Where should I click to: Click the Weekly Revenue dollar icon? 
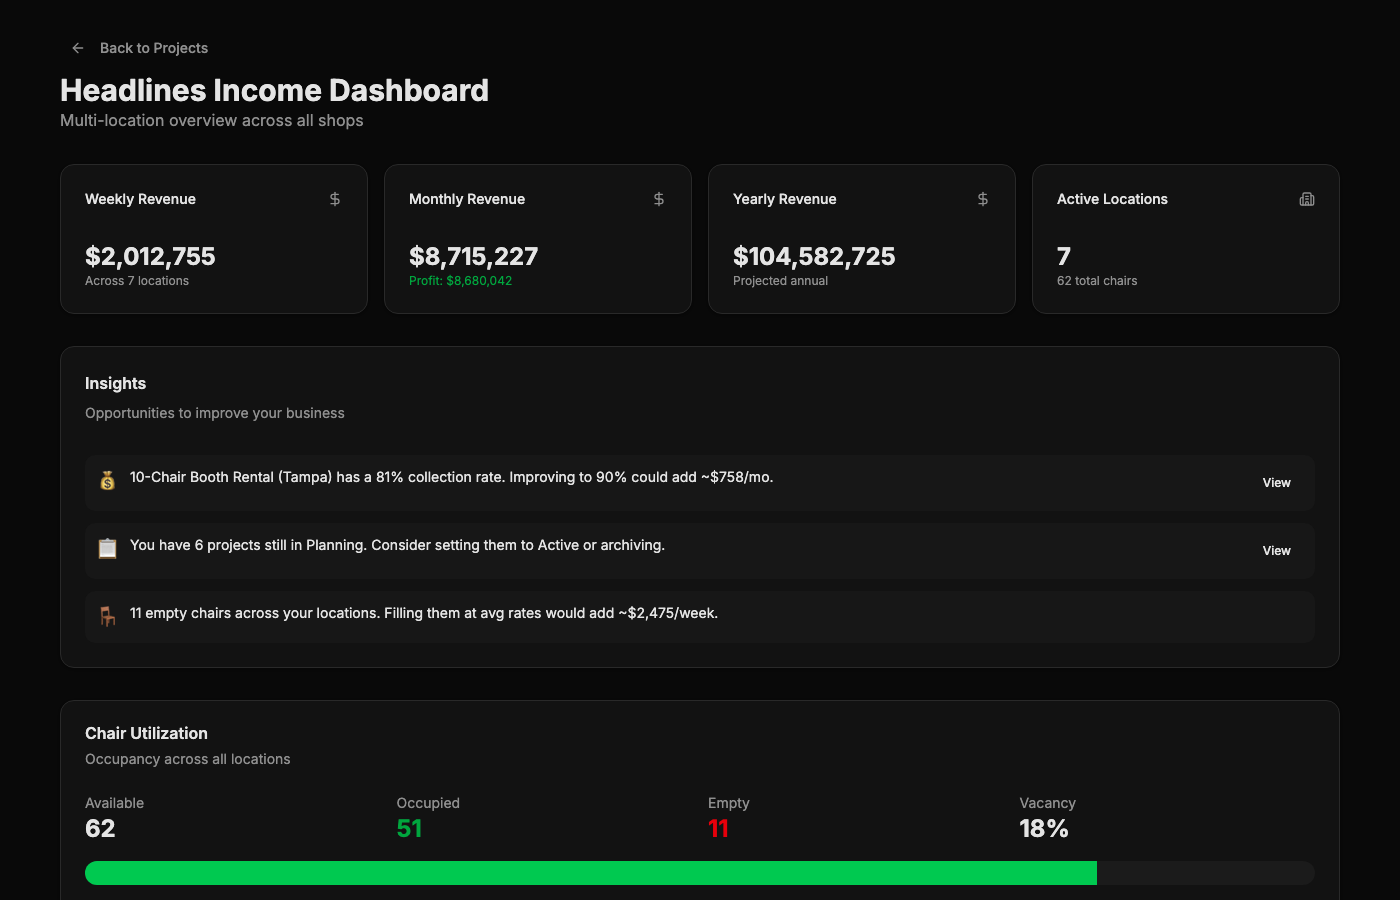(335, 199)
